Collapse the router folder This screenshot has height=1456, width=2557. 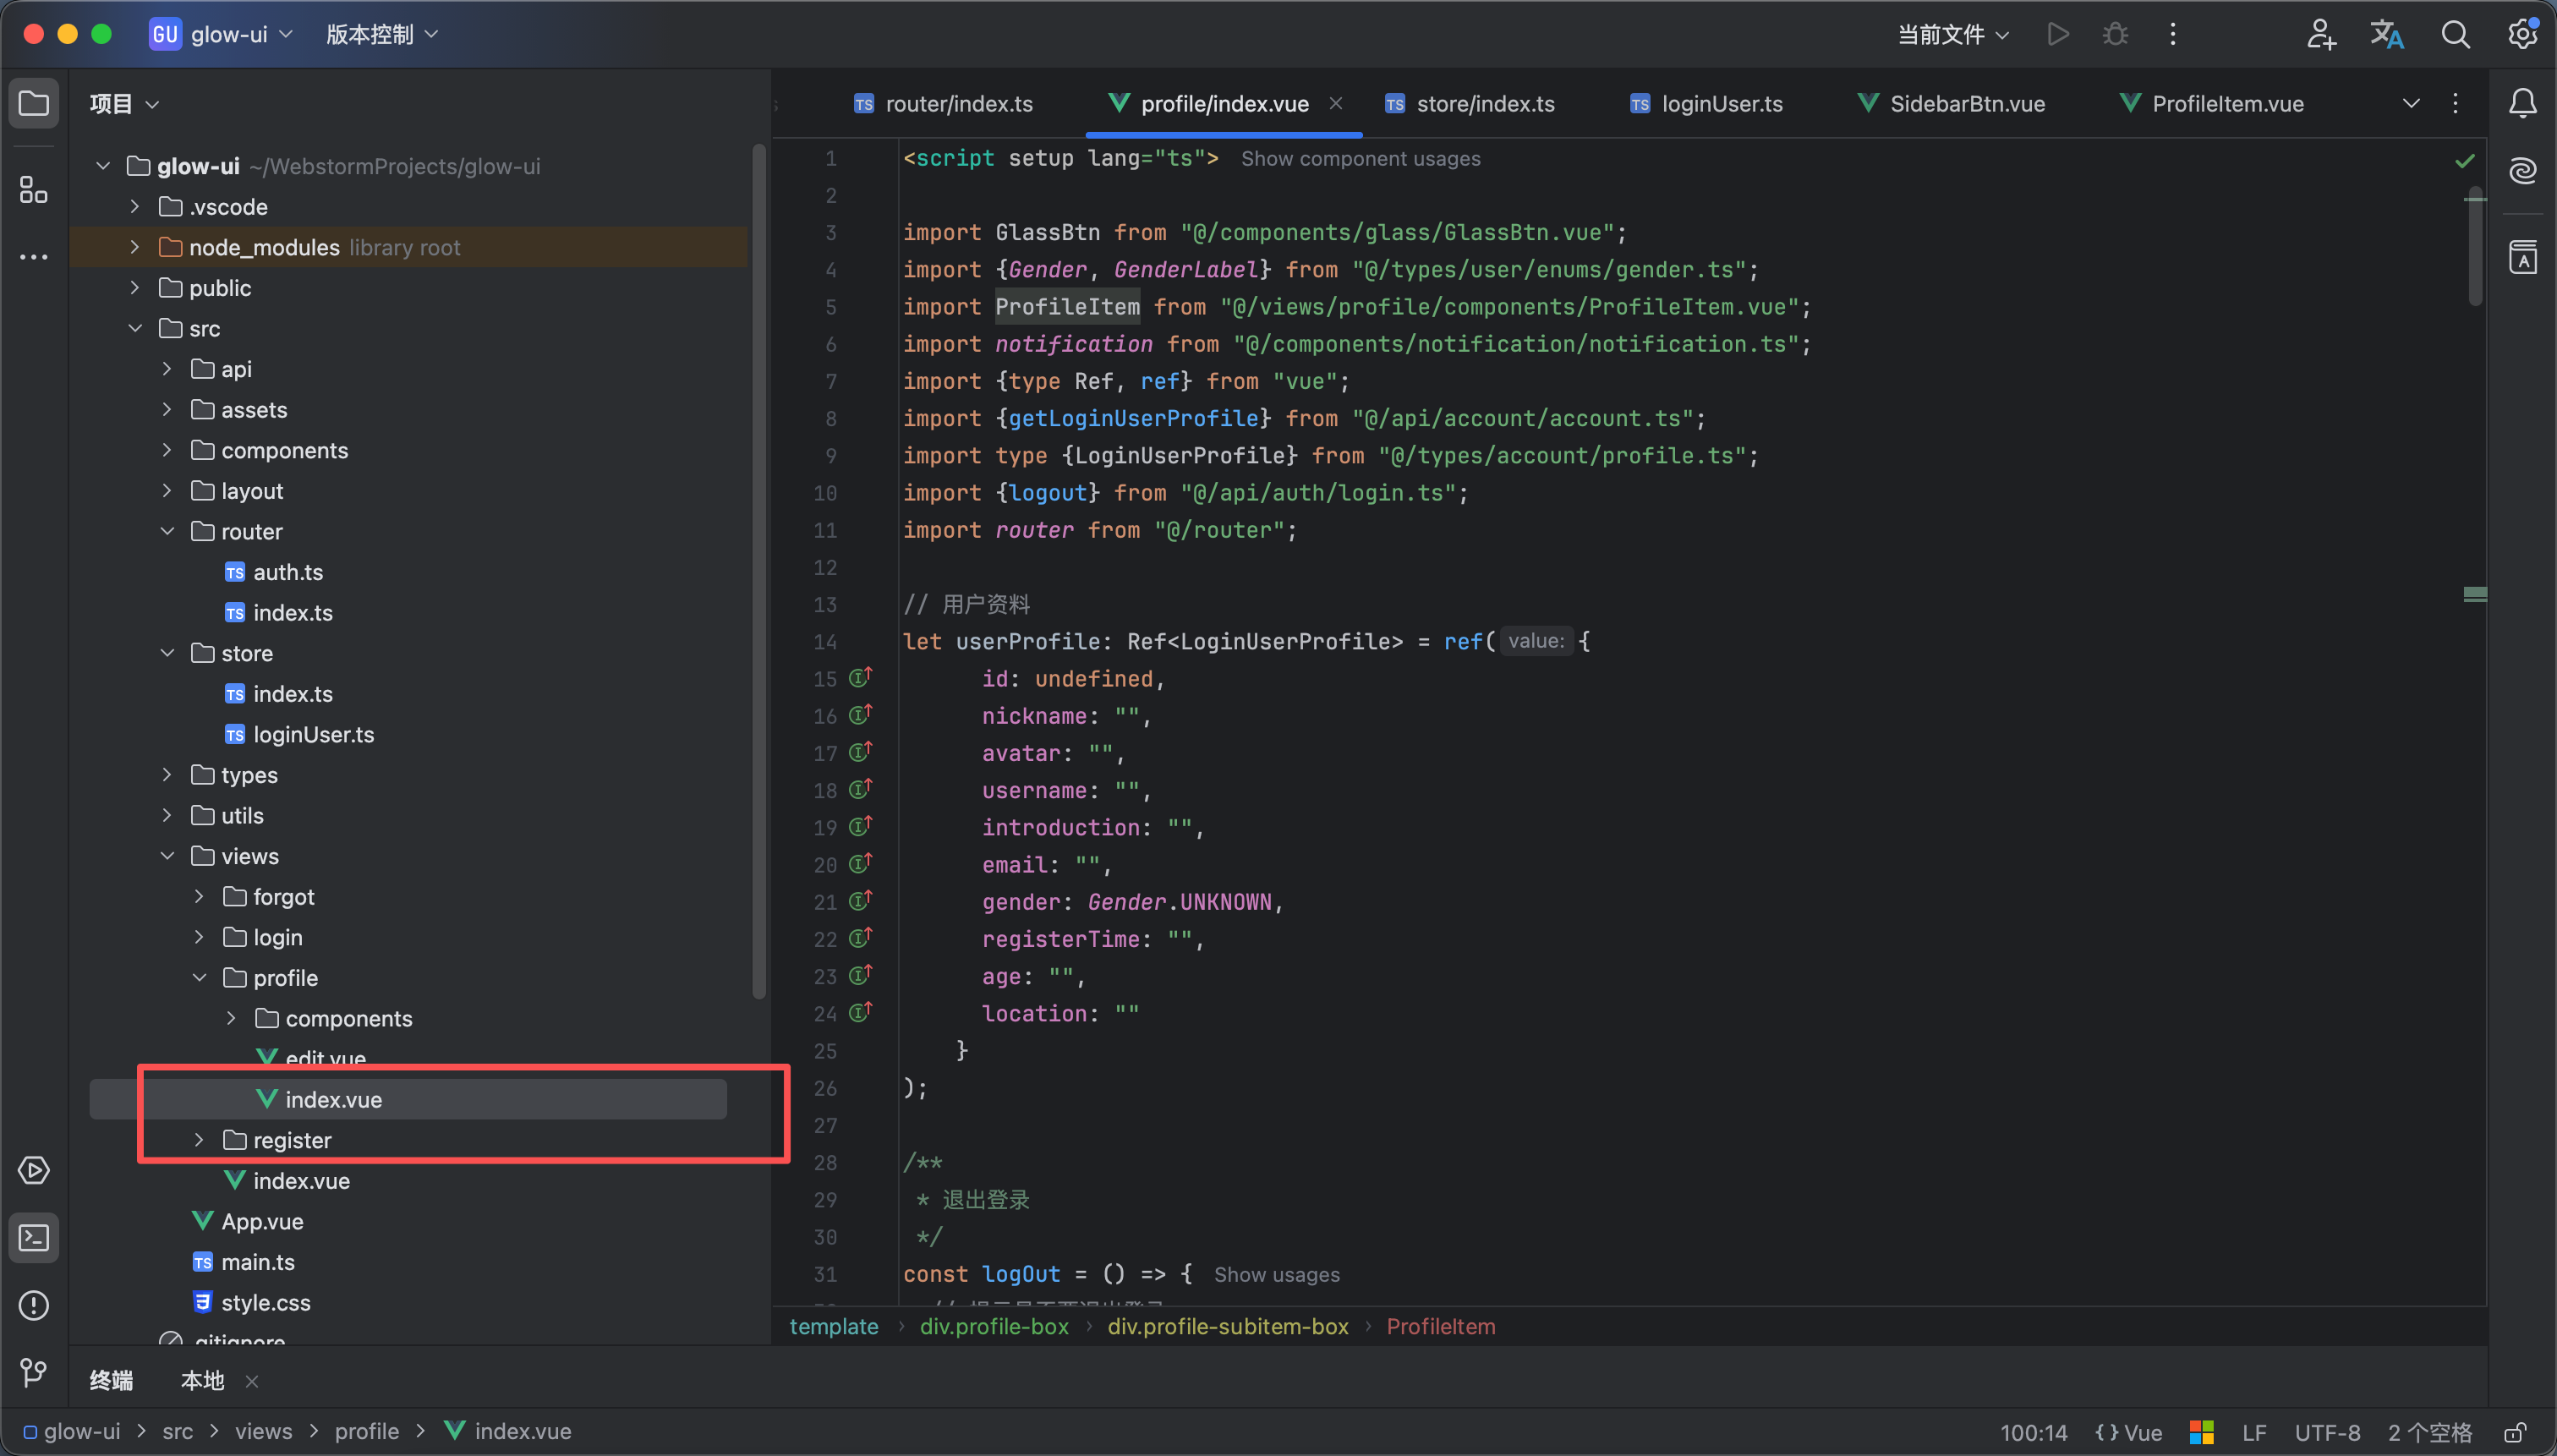pos(167,531)
